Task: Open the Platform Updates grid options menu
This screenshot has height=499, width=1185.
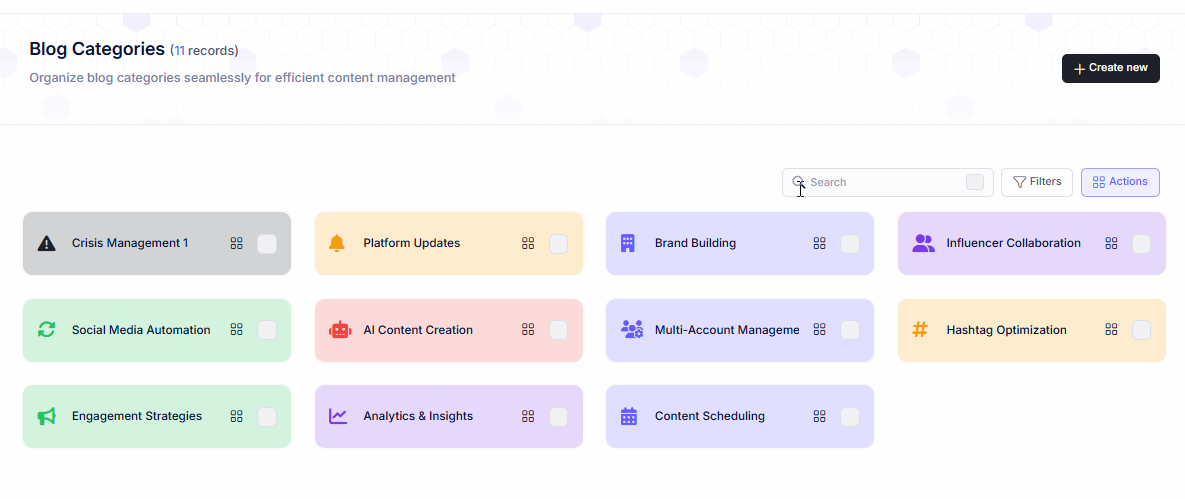Action: 528,243
